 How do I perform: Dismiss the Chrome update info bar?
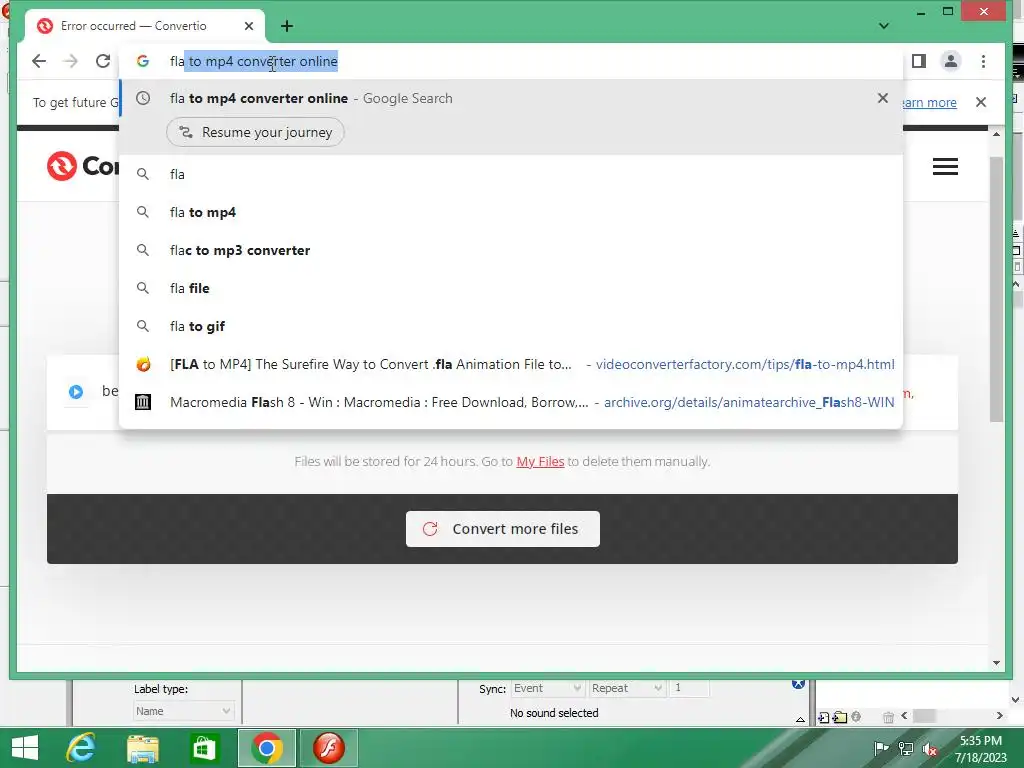[980, 102]
